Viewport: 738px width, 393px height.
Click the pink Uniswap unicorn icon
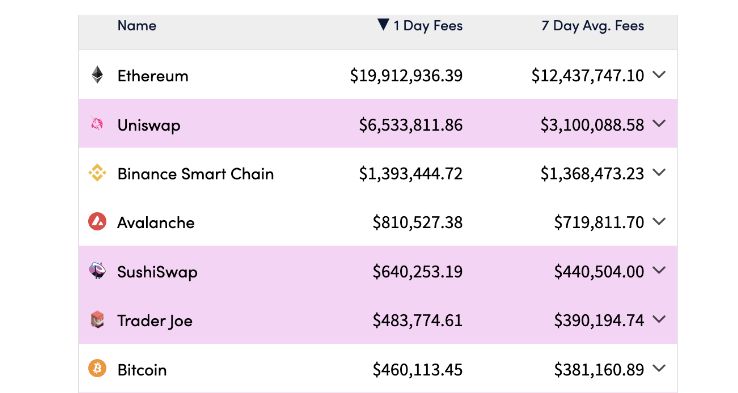point(97,124)
